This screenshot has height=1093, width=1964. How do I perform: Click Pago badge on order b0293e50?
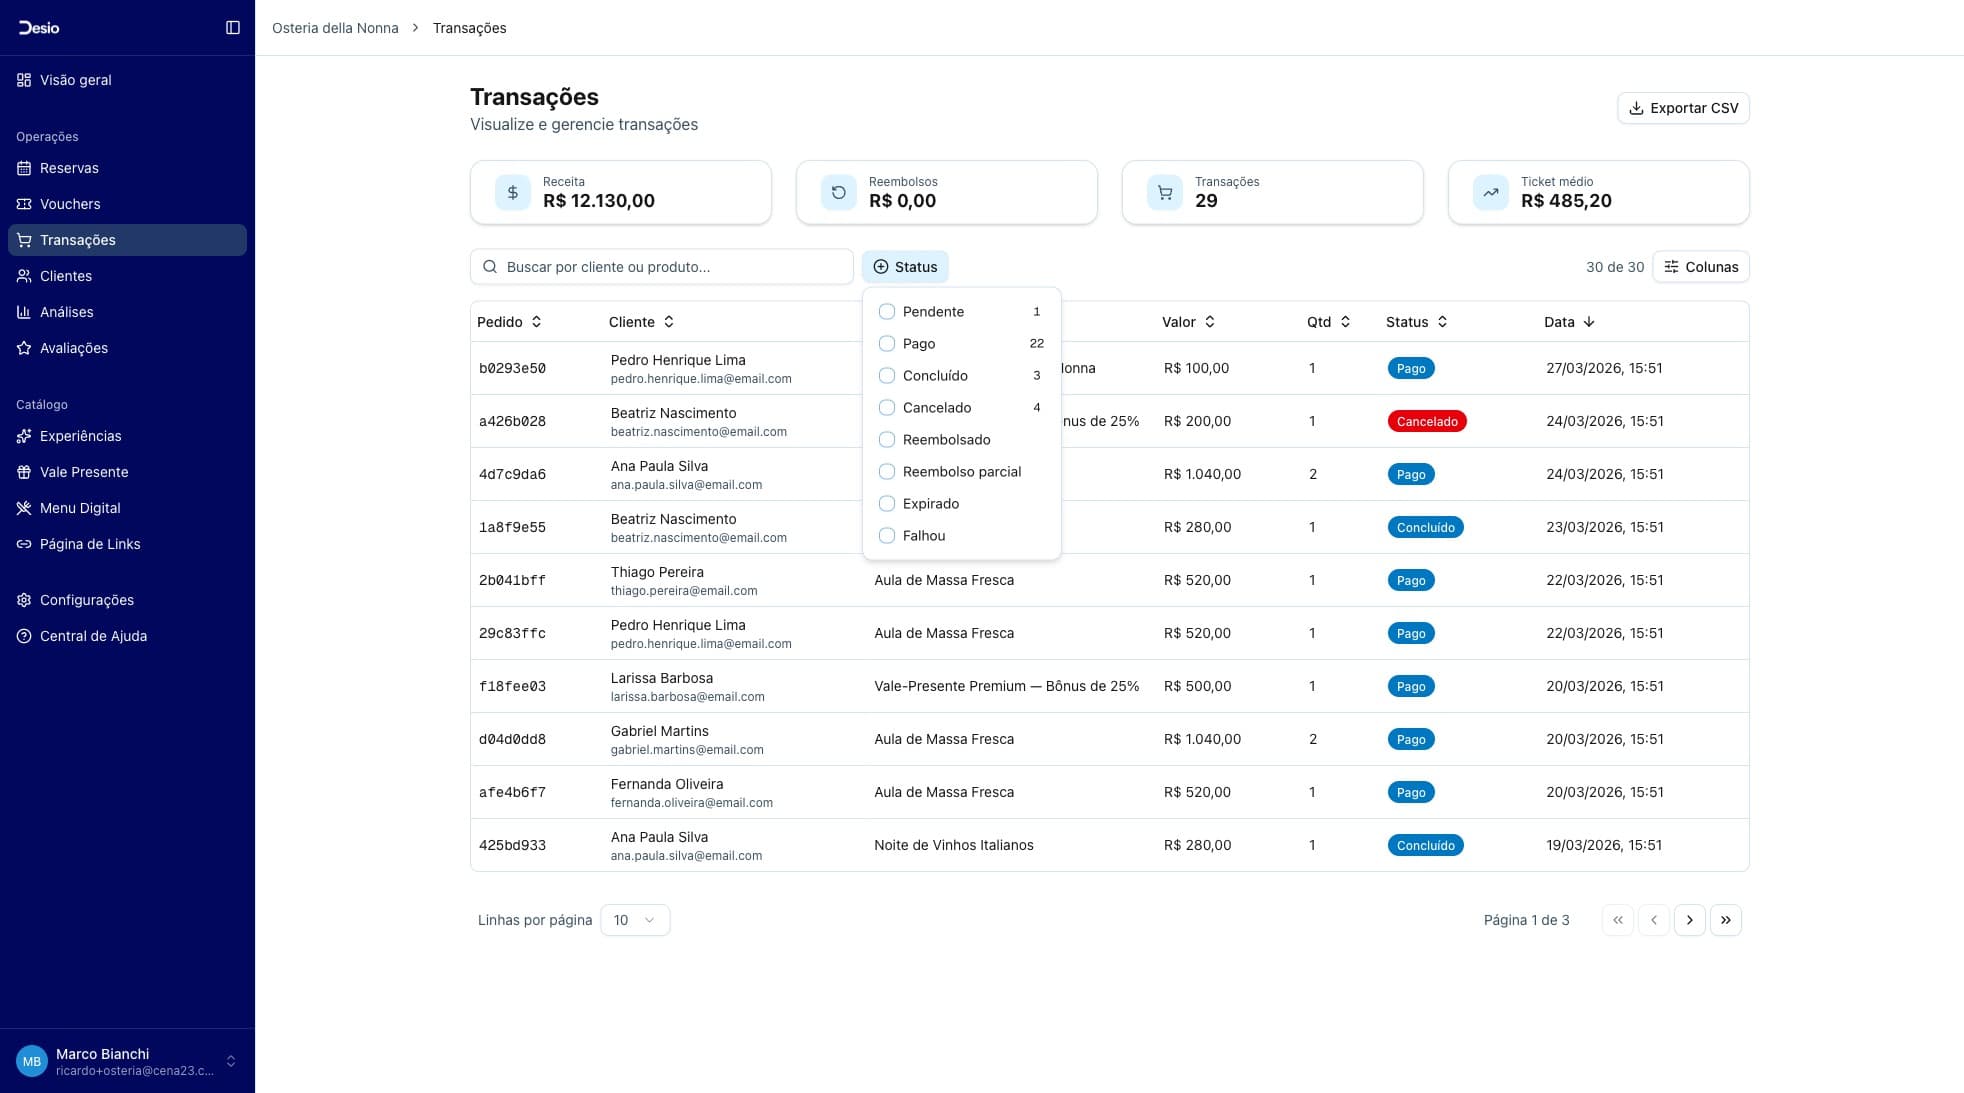click(1411, 368)
